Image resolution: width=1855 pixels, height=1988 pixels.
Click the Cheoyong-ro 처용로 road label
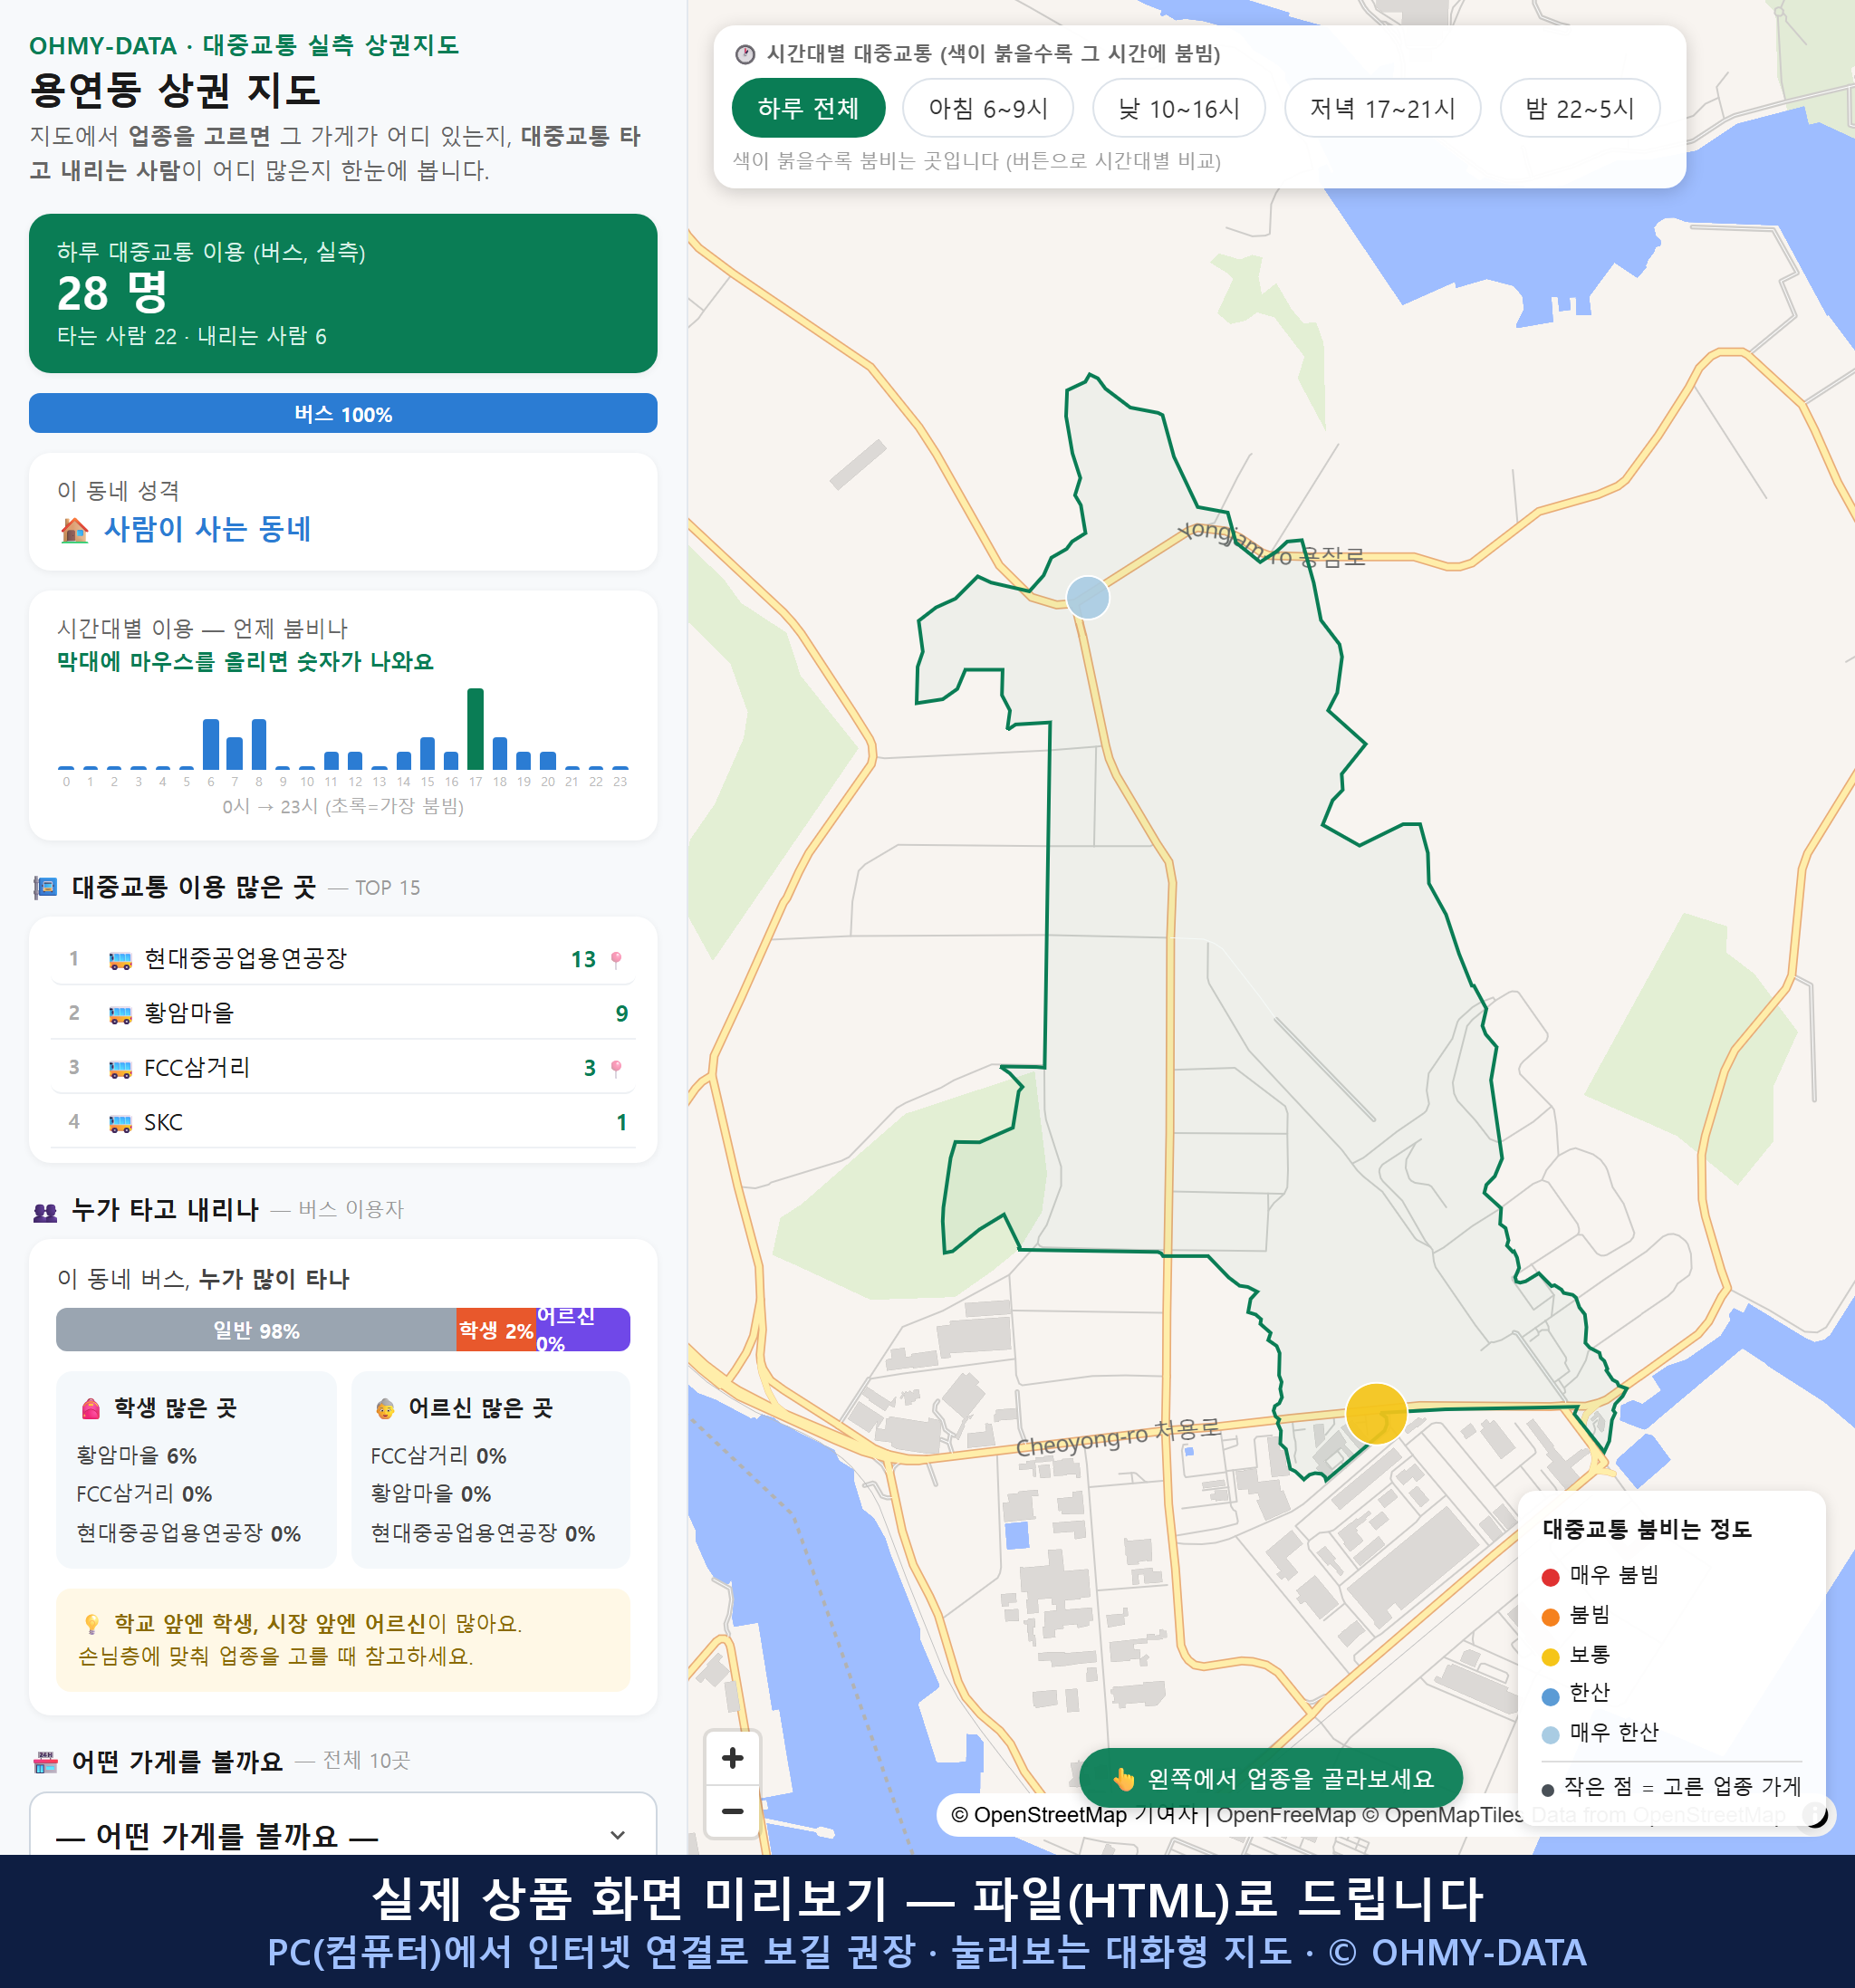point(1117,1438)
